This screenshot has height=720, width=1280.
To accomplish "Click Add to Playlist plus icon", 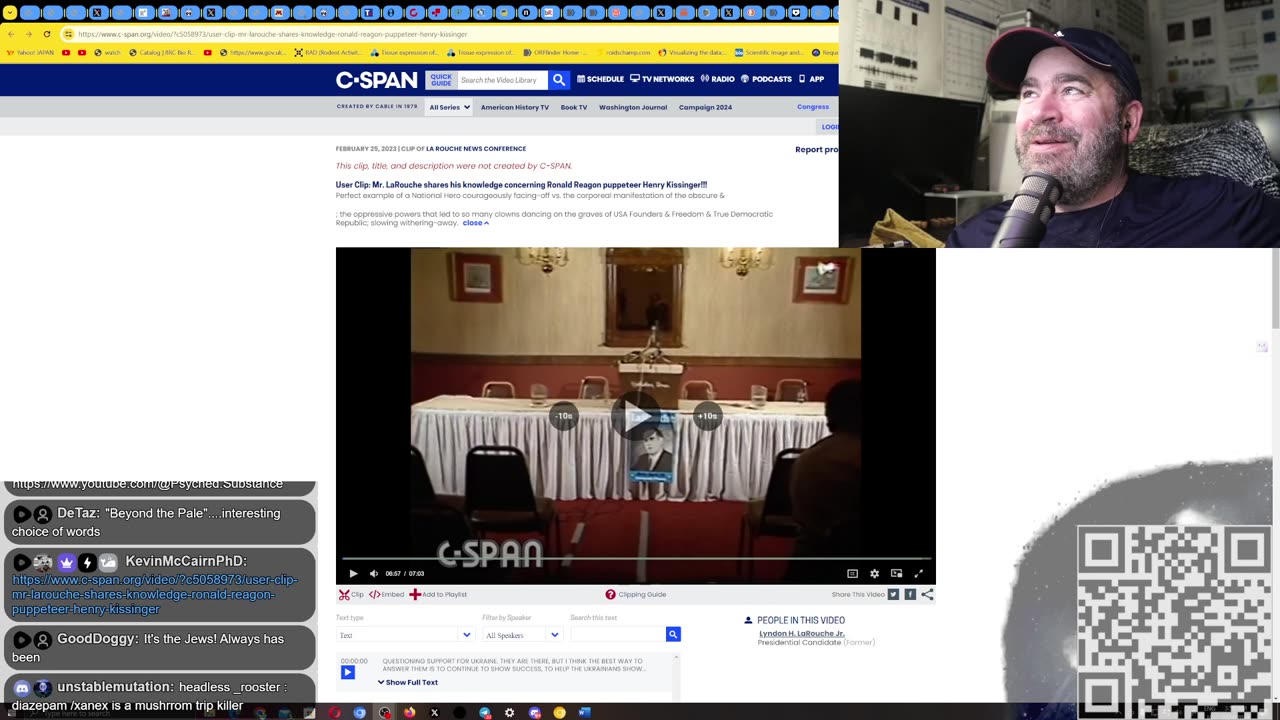I will (x=415, y=594).
